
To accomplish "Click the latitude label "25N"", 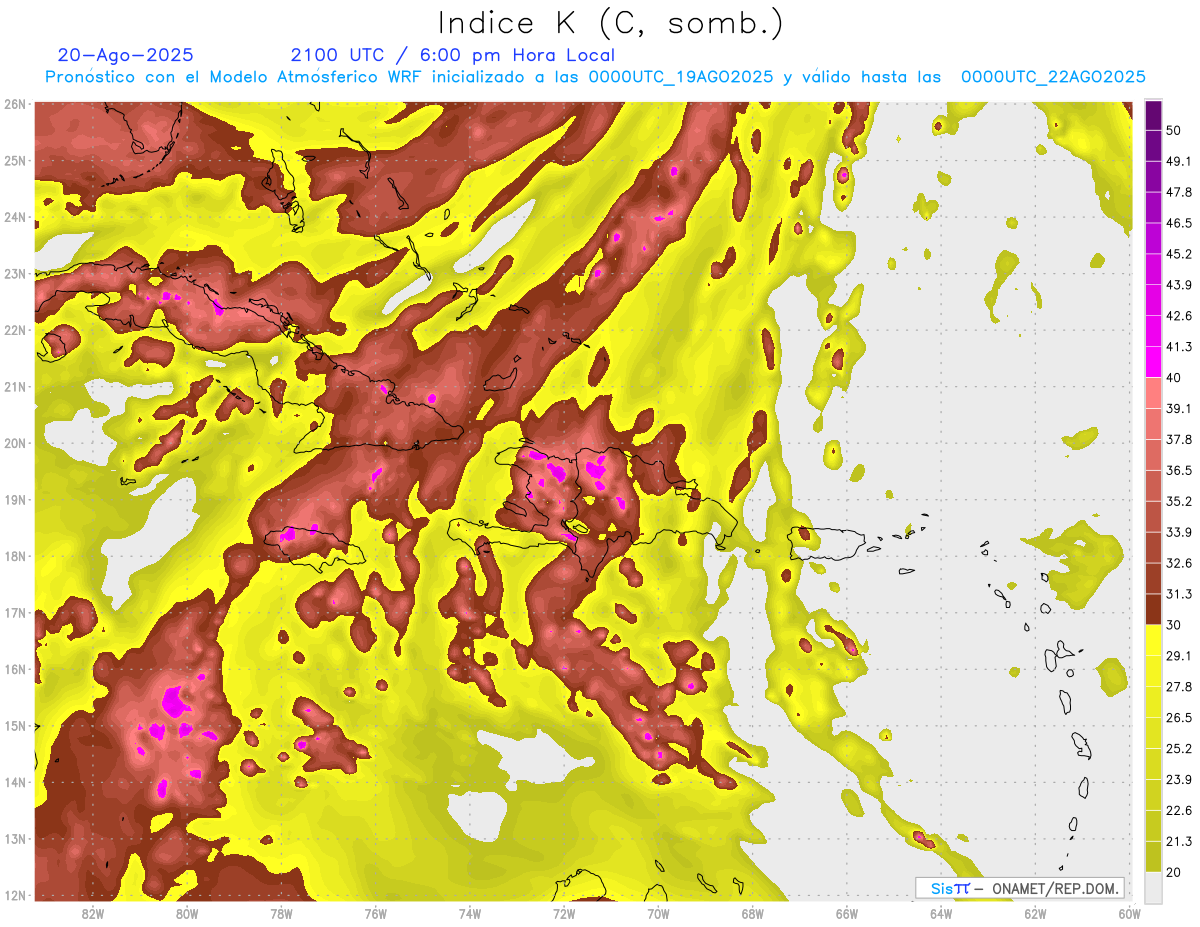I will point(15,160).
